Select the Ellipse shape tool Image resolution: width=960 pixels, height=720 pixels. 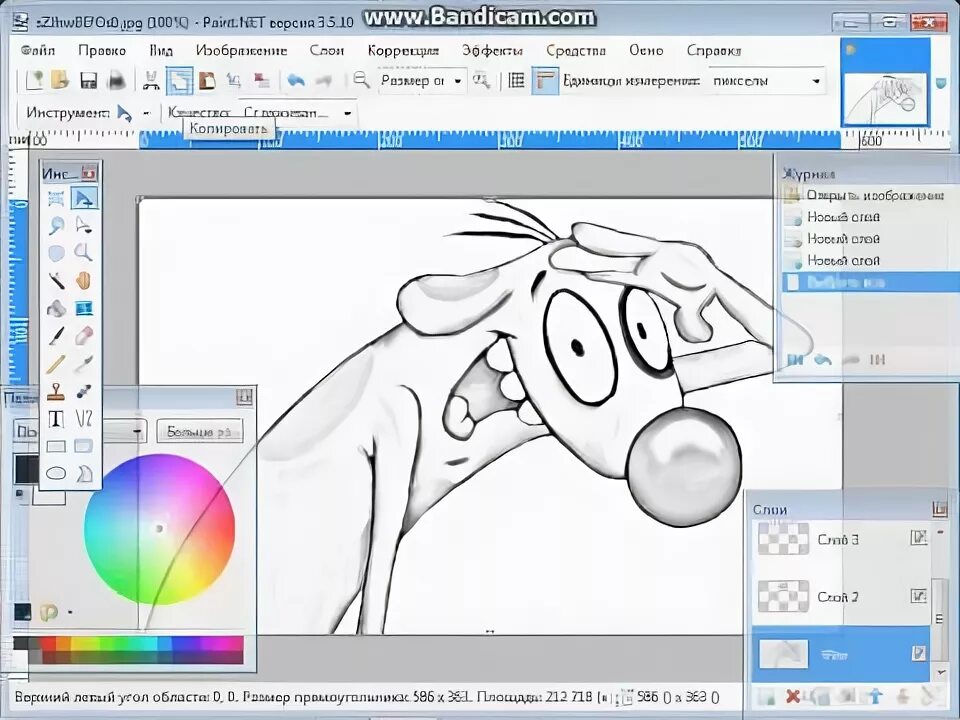point(56,473)
